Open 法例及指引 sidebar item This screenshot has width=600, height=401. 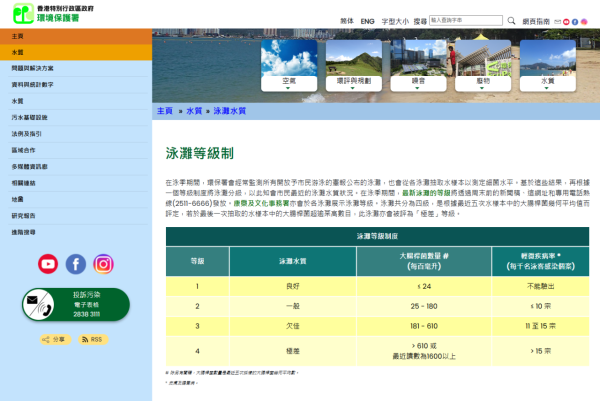76,134
